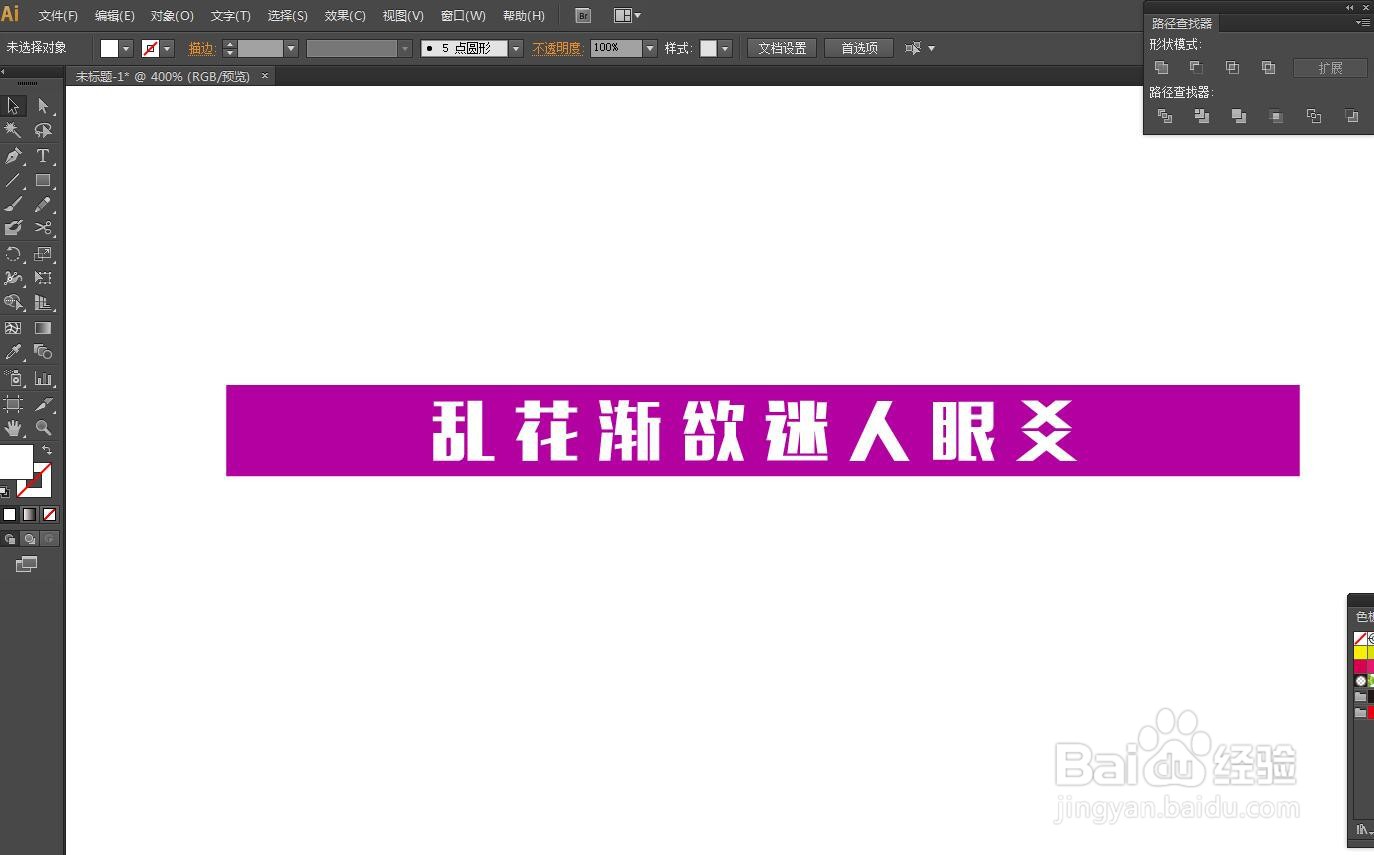Image resolution: width=1374 pixels, height=855 pixels.
Task: Click Trim pathfinder icon
Action: coord(1202,116)
